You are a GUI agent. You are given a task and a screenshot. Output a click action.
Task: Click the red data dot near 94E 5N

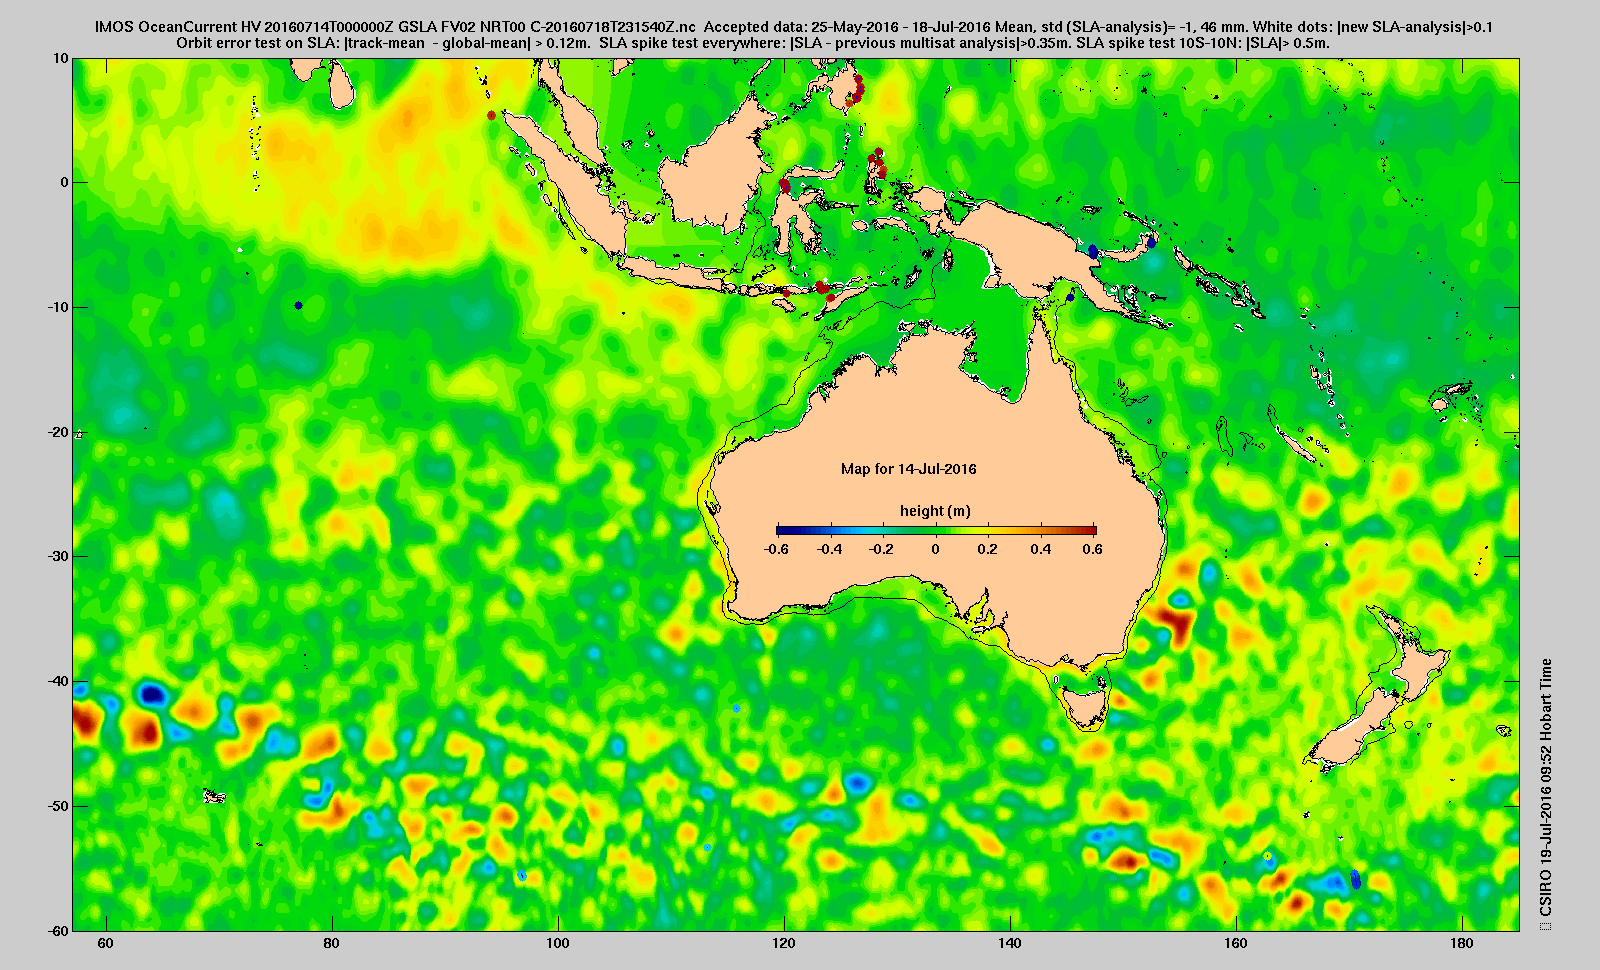[x=491, y=115]
